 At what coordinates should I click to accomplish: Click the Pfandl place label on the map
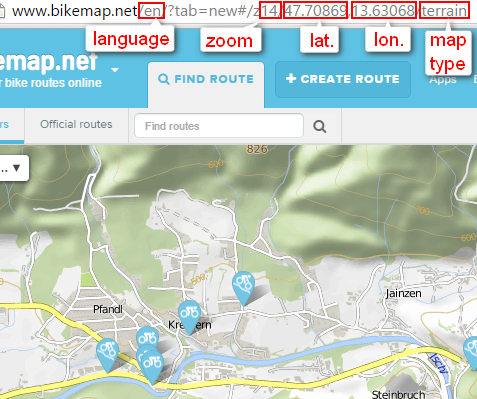coord(108,309)
